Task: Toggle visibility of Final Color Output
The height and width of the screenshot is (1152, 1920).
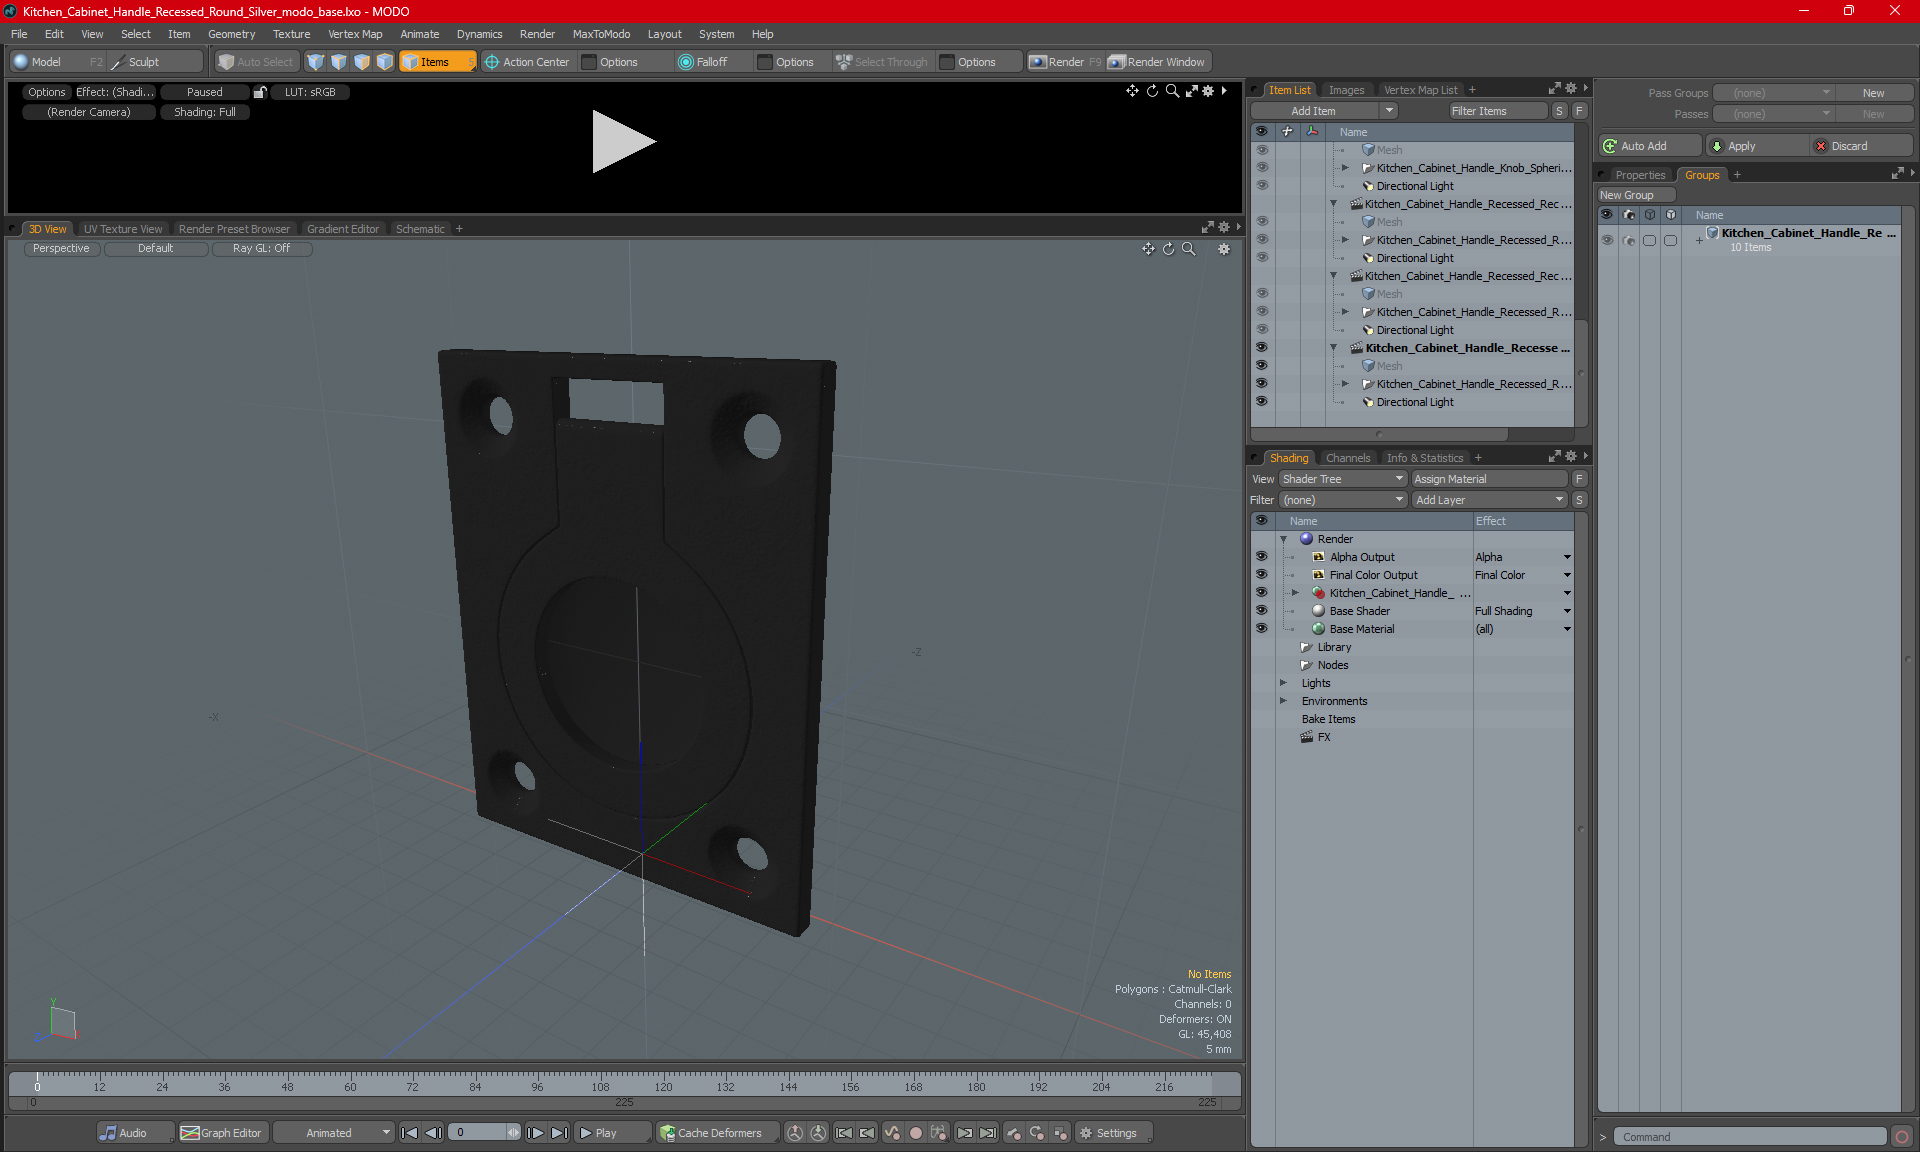Action: (x=1261, y=575)
